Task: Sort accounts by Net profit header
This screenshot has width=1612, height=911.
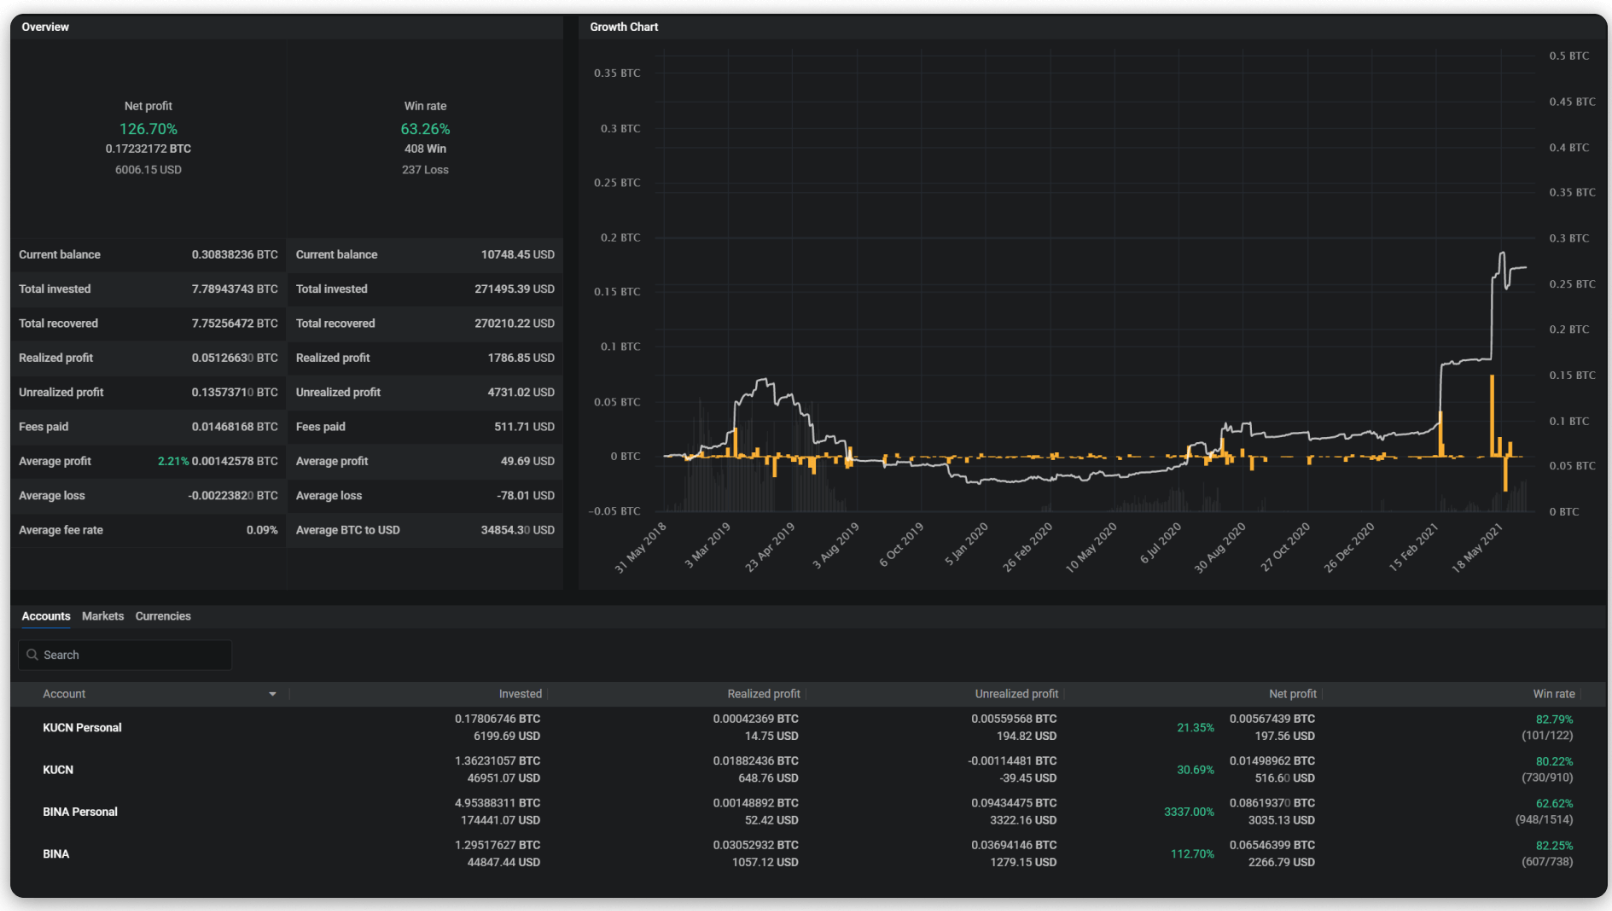Action: pos(1292,694)
